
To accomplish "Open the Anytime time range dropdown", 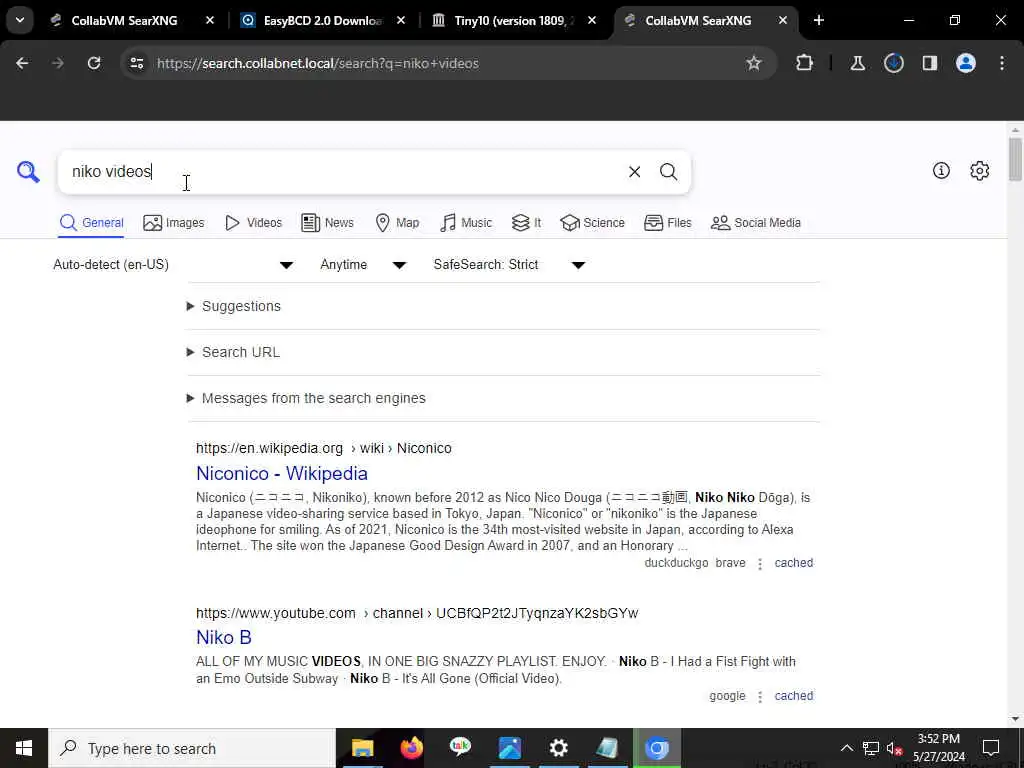I will (363, 264).
